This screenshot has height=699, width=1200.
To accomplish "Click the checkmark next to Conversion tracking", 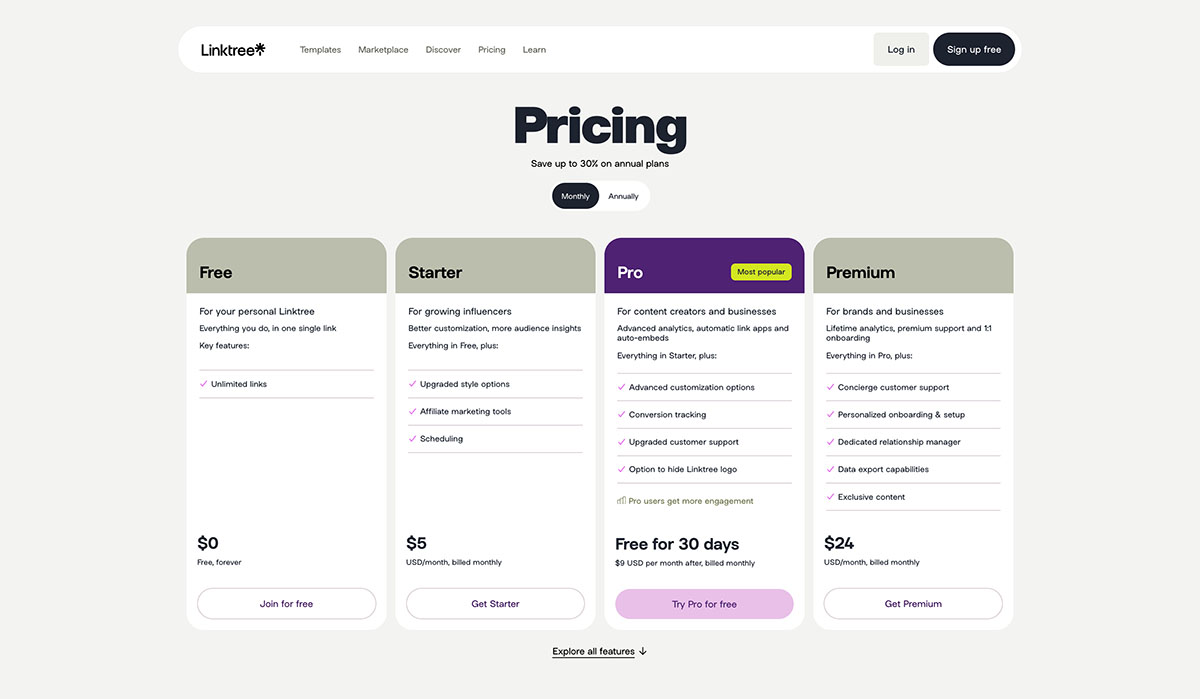I will (621, 414).
